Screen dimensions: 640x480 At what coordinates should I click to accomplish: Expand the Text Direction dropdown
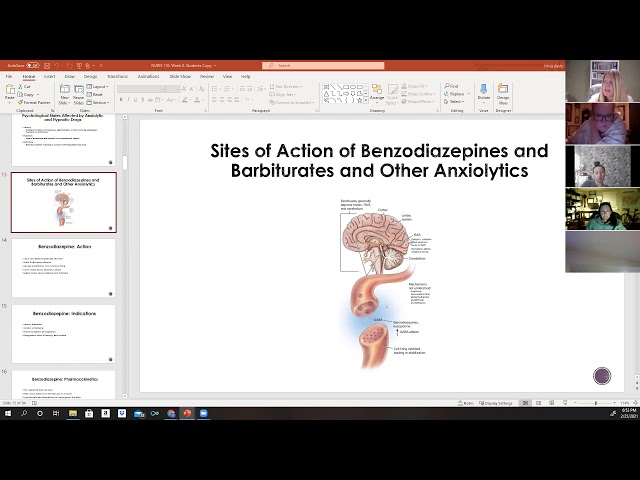287,87
